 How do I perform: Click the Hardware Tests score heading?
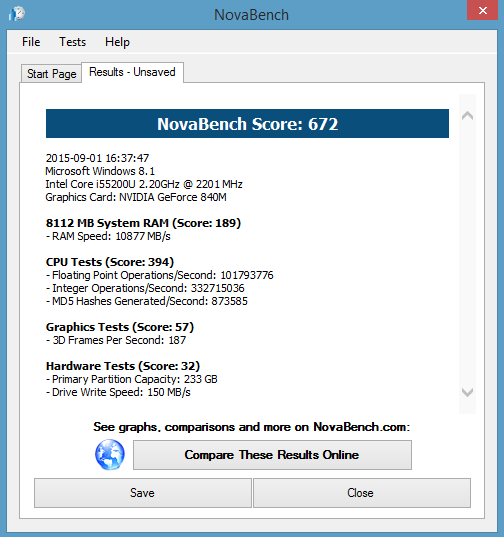coord(123,366)
